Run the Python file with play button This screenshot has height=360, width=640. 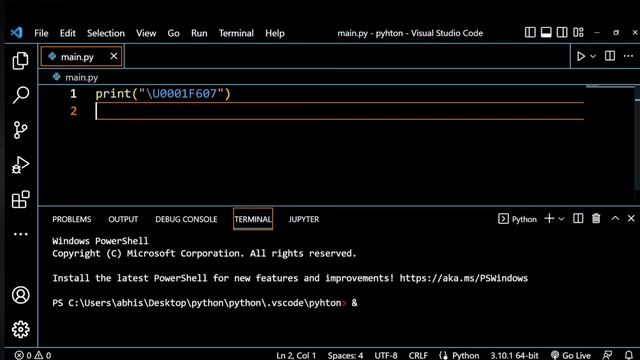pos(580,56)
